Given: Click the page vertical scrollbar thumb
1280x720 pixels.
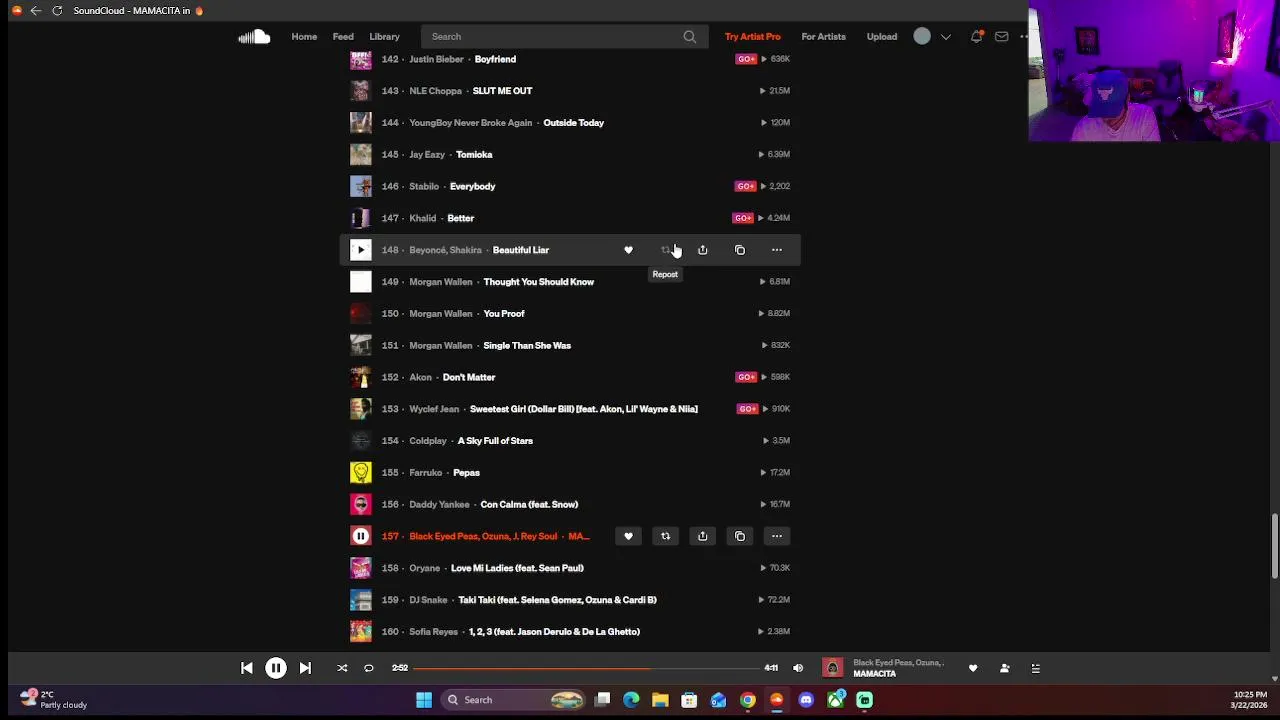Looking at the screenshot, I should pos(1274,546).
